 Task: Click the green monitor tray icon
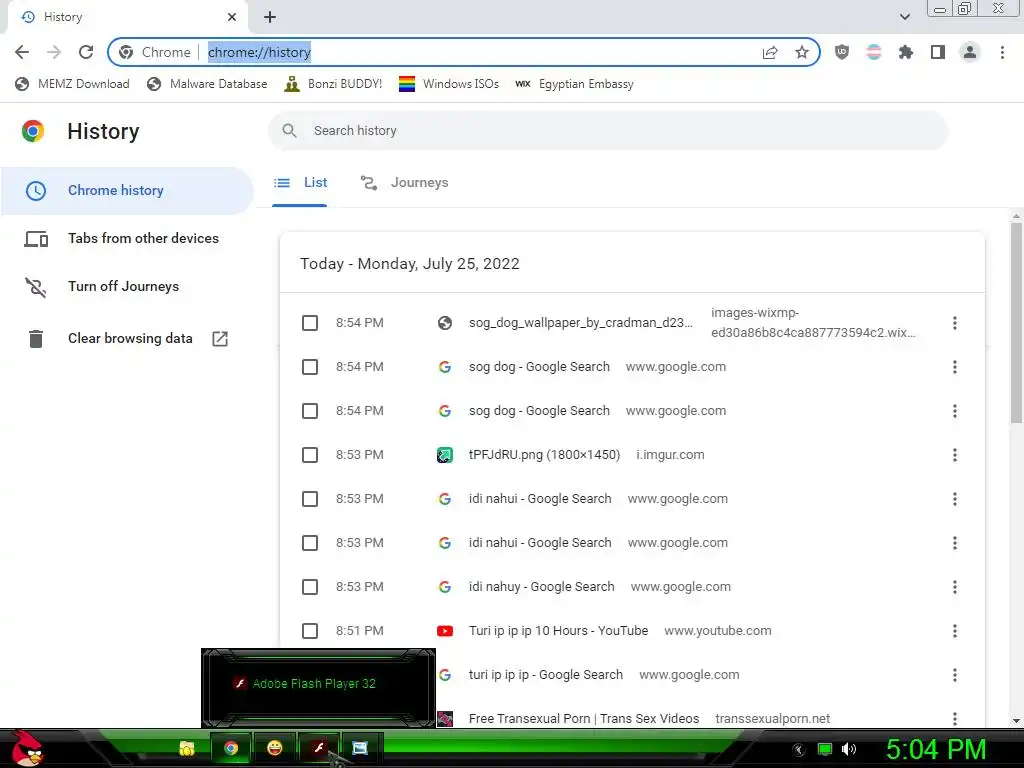(x=825, y=749)
